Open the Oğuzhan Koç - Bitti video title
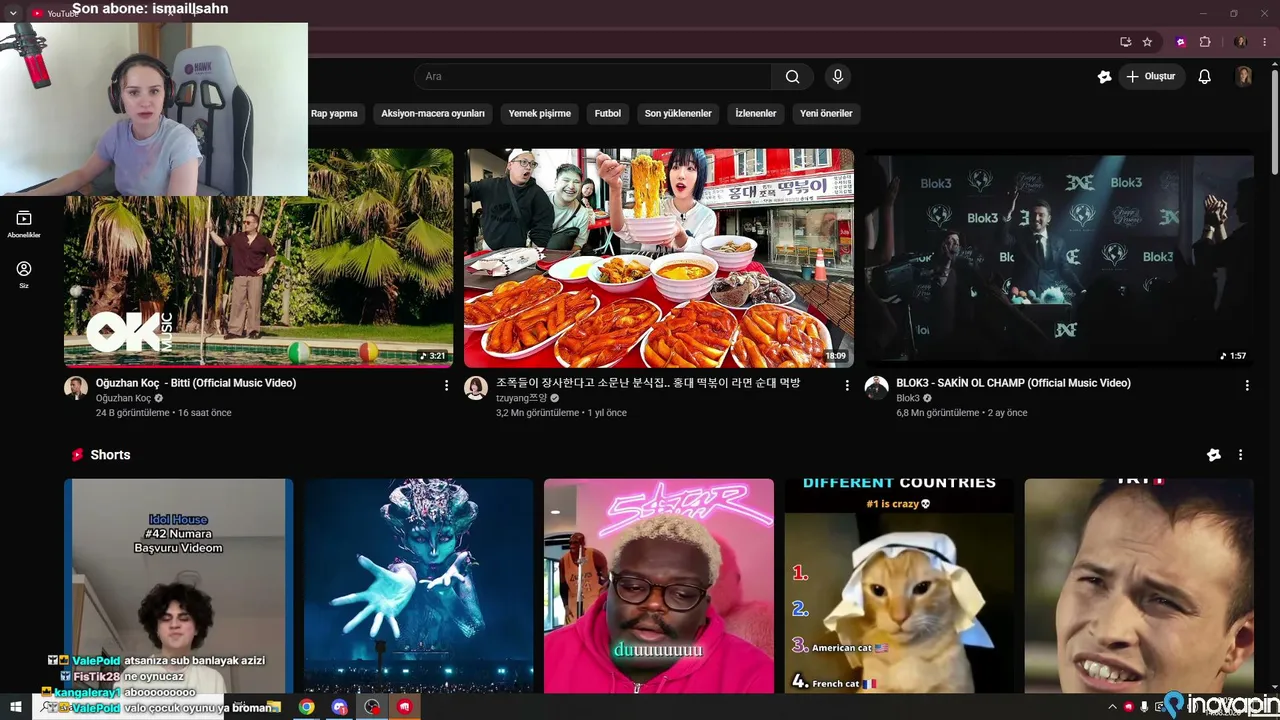Viewport: 1280px width, 720px height. coord(196,383)
